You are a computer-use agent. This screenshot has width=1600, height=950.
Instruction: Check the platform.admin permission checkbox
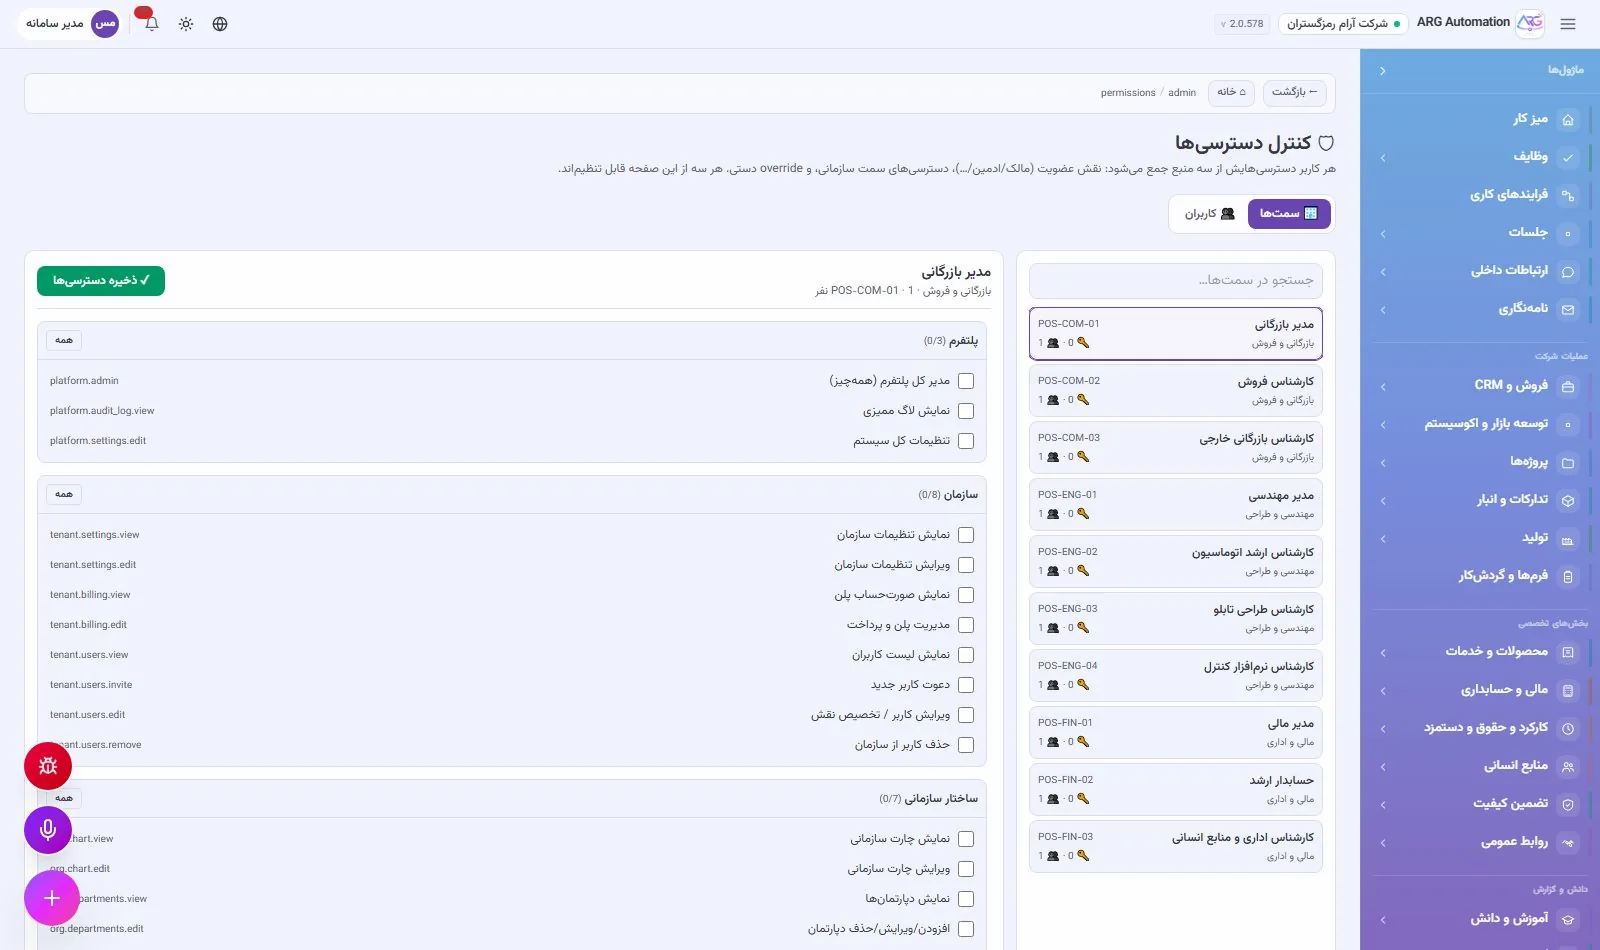966,381
